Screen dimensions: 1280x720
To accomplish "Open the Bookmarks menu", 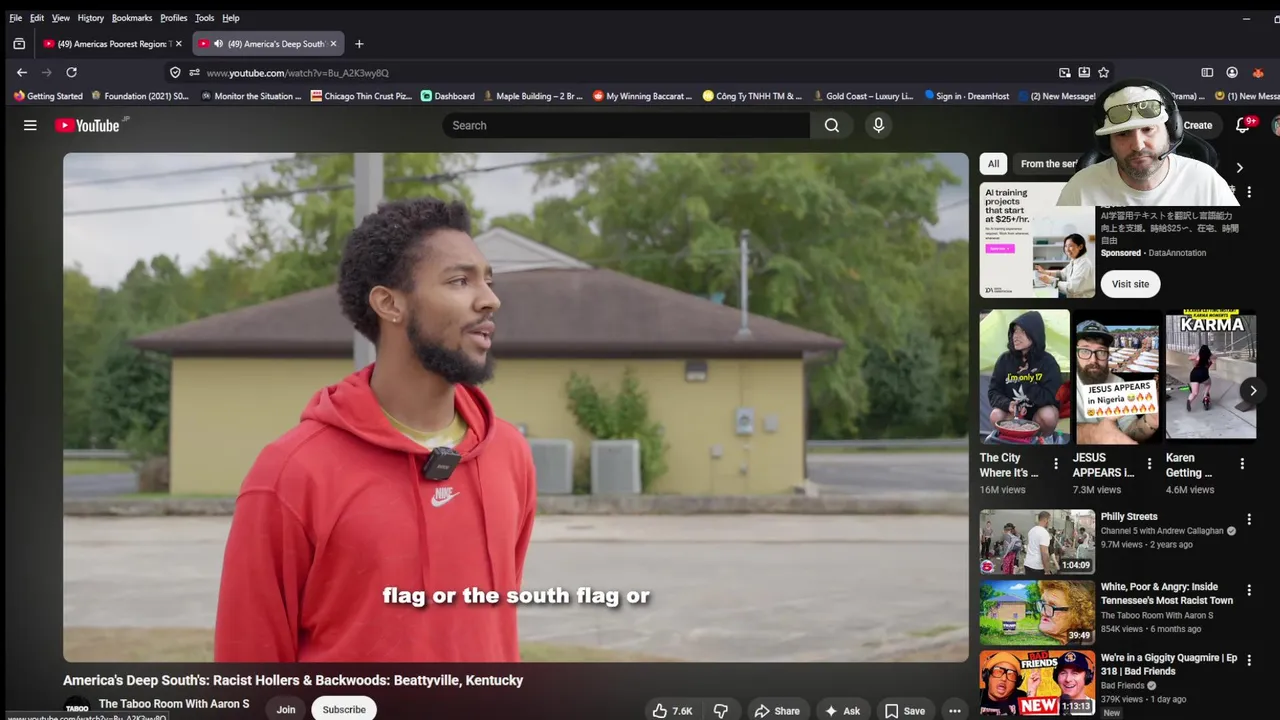I will pos(132,18).
